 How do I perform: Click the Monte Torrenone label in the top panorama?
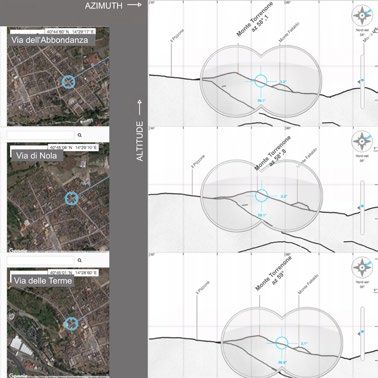[x=255, y=19]
